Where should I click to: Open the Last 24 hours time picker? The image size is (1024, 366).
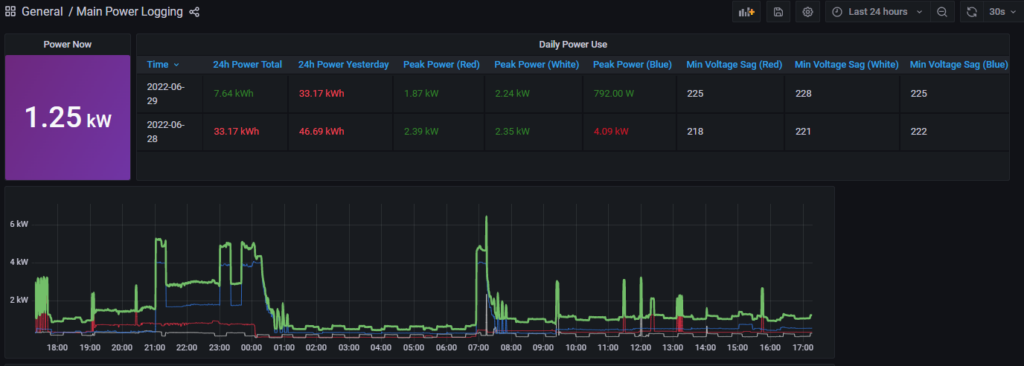(x=878, y=12)
